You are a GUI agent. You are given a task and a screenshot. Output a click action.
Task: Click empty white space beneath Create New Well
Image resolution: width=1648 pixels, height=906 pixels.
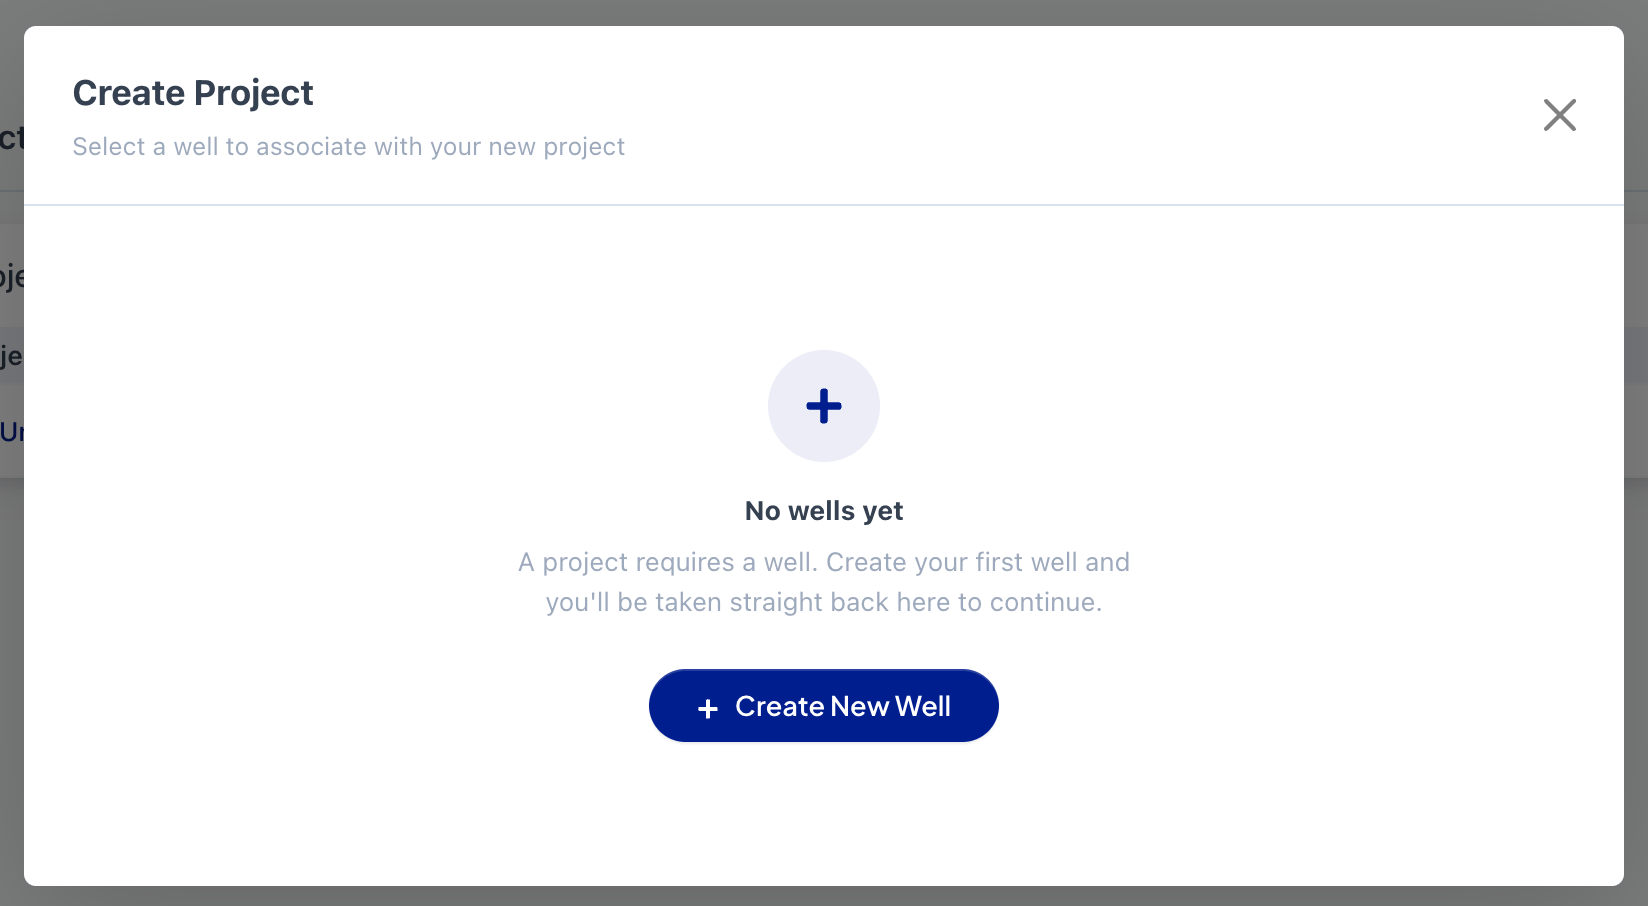coord(824,812)
